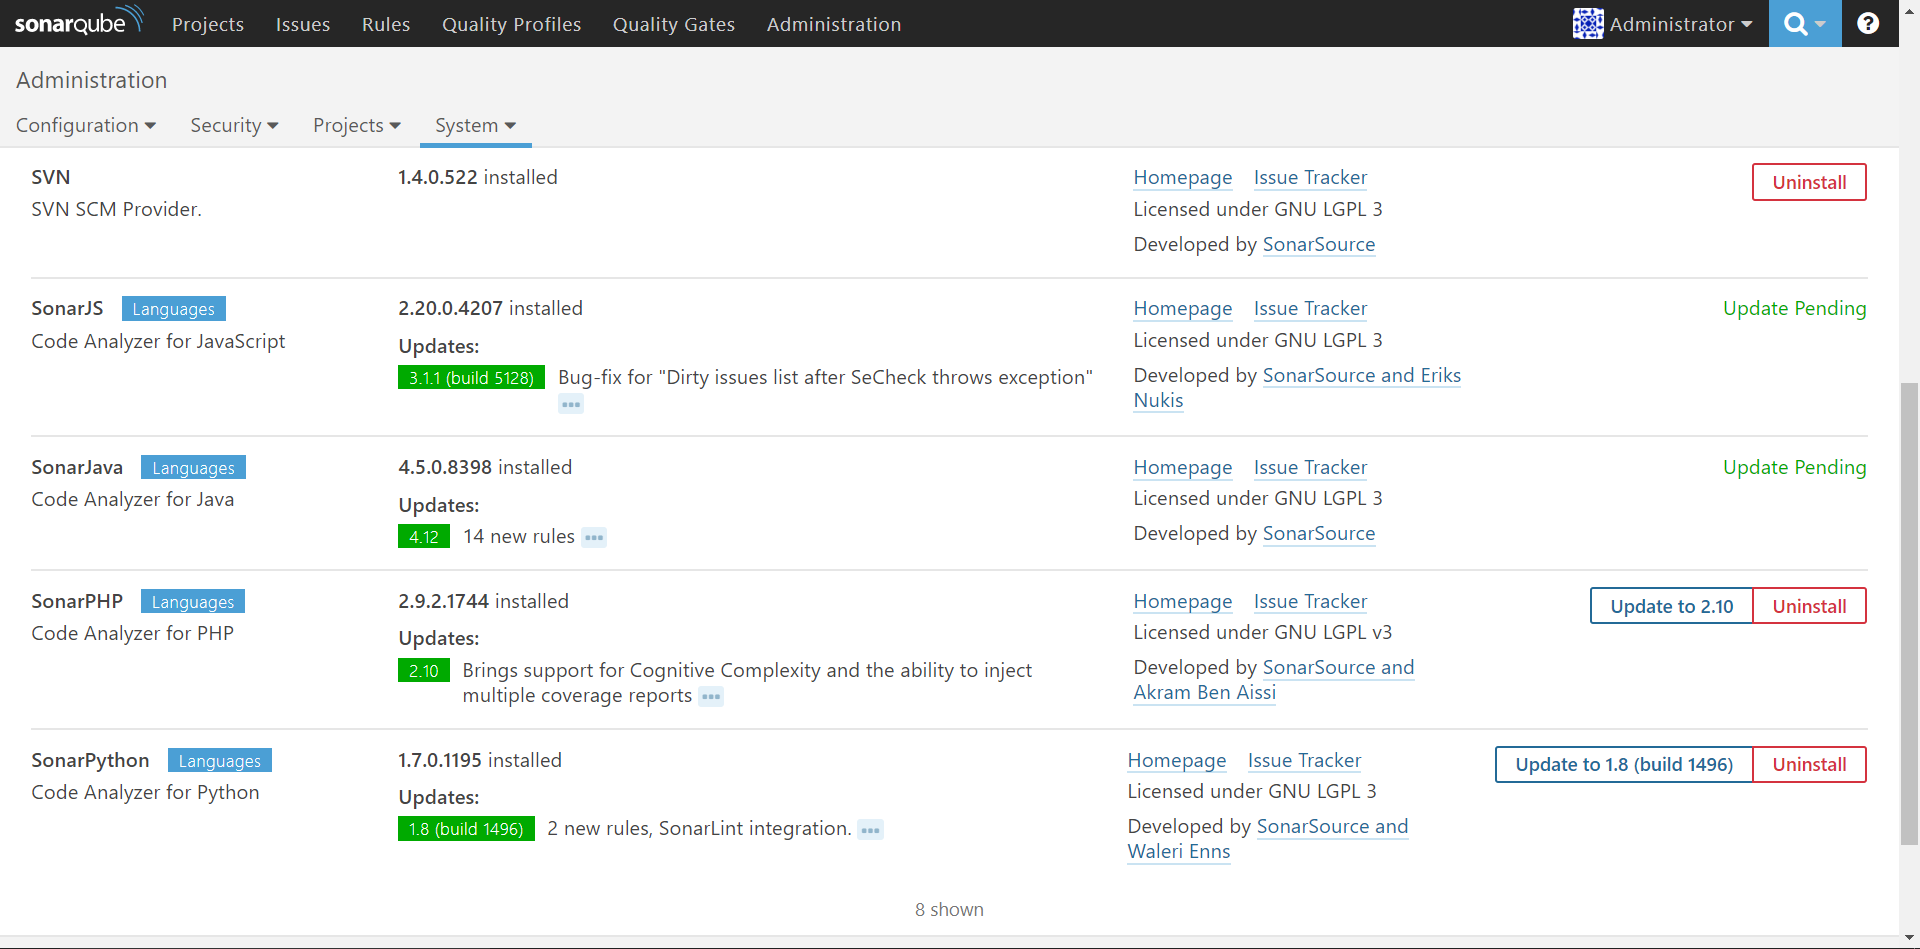Open SonarJava Homepage link

coord(1183,467)
